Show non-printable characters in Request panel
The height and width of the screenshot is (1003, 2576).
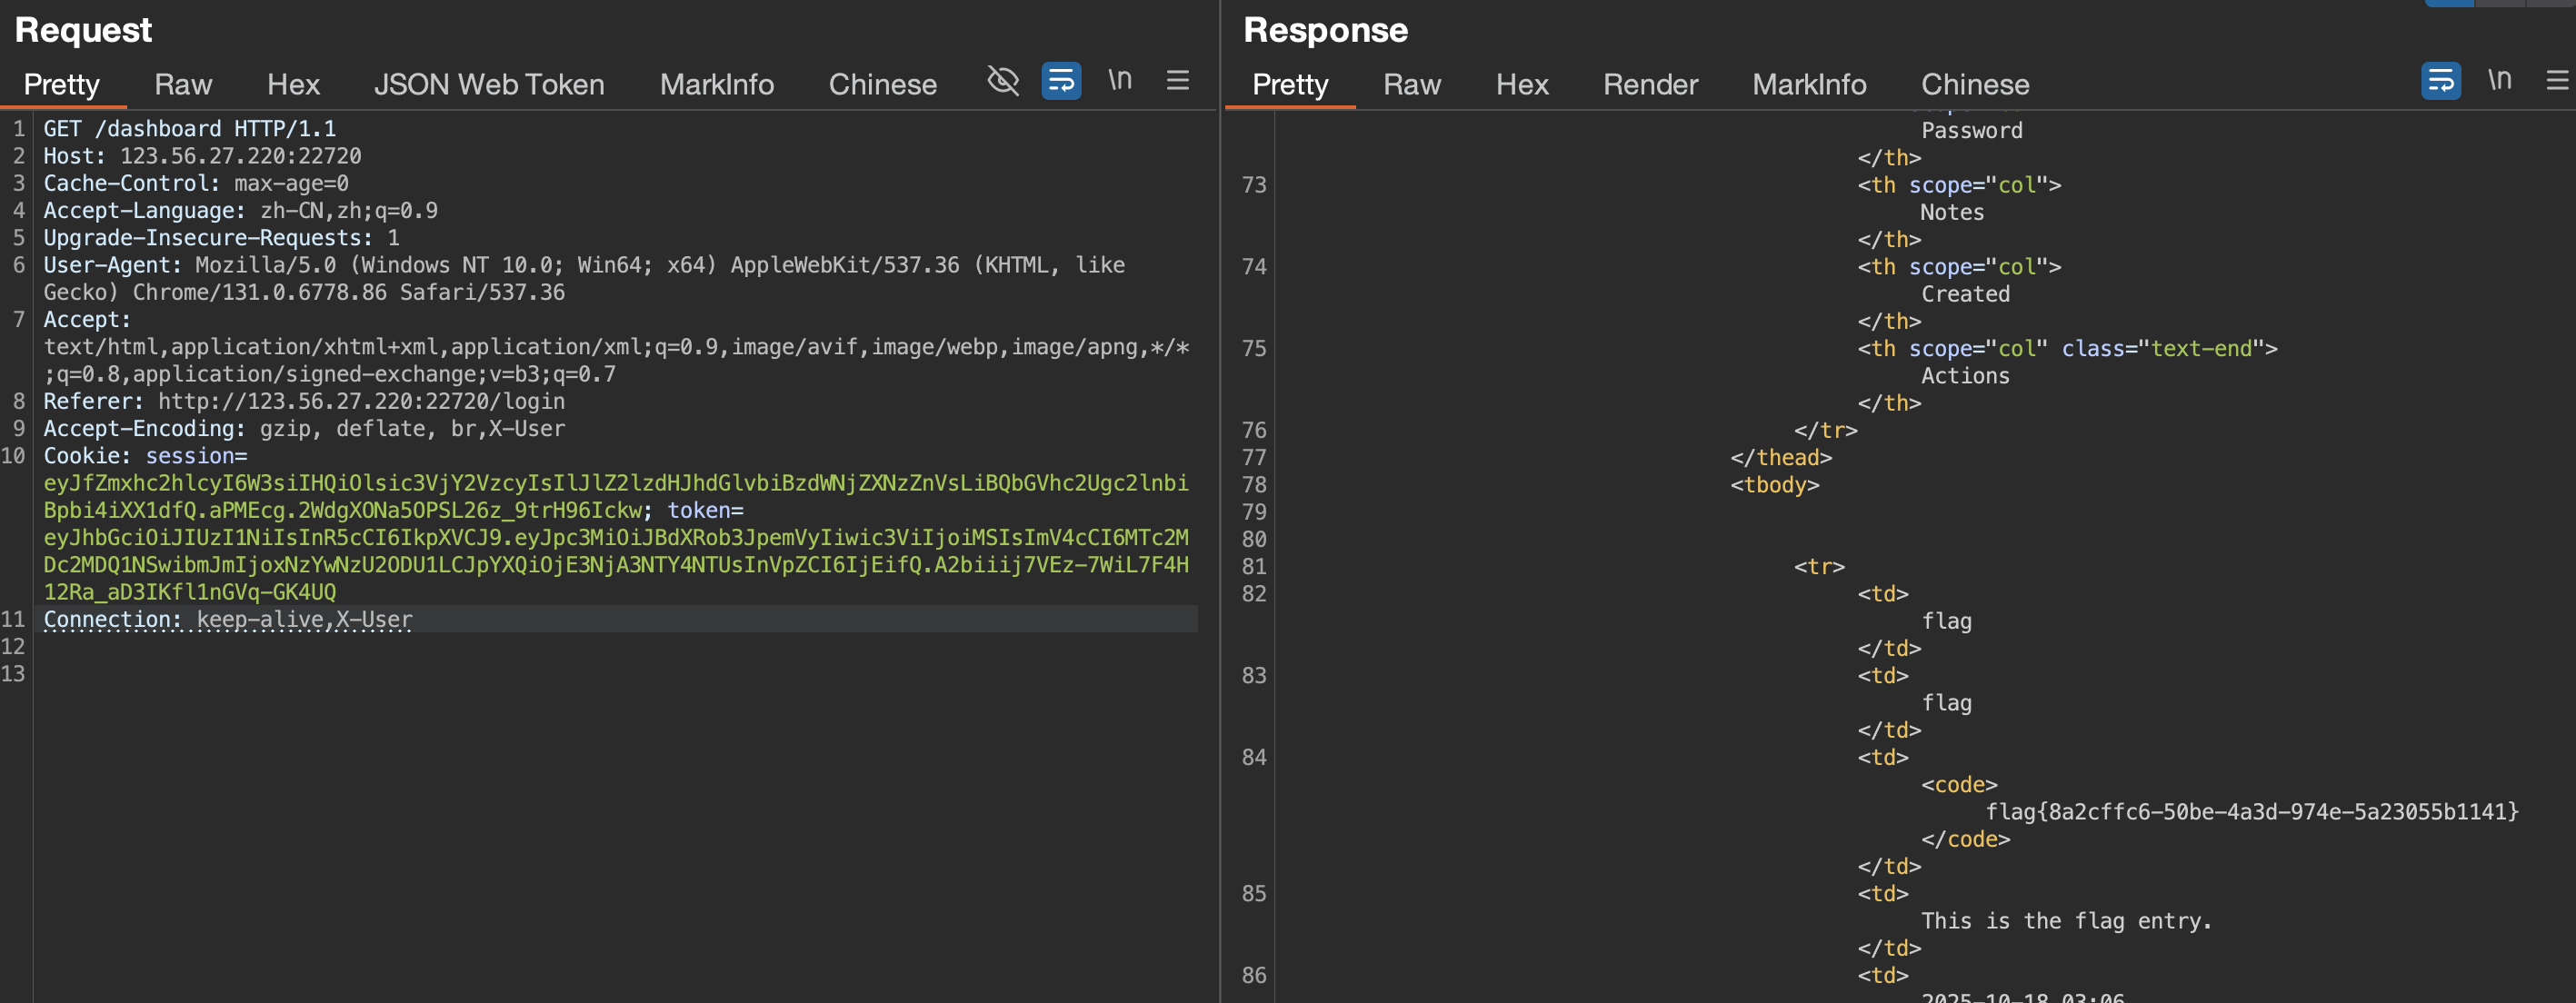[x=1120, y=81]
